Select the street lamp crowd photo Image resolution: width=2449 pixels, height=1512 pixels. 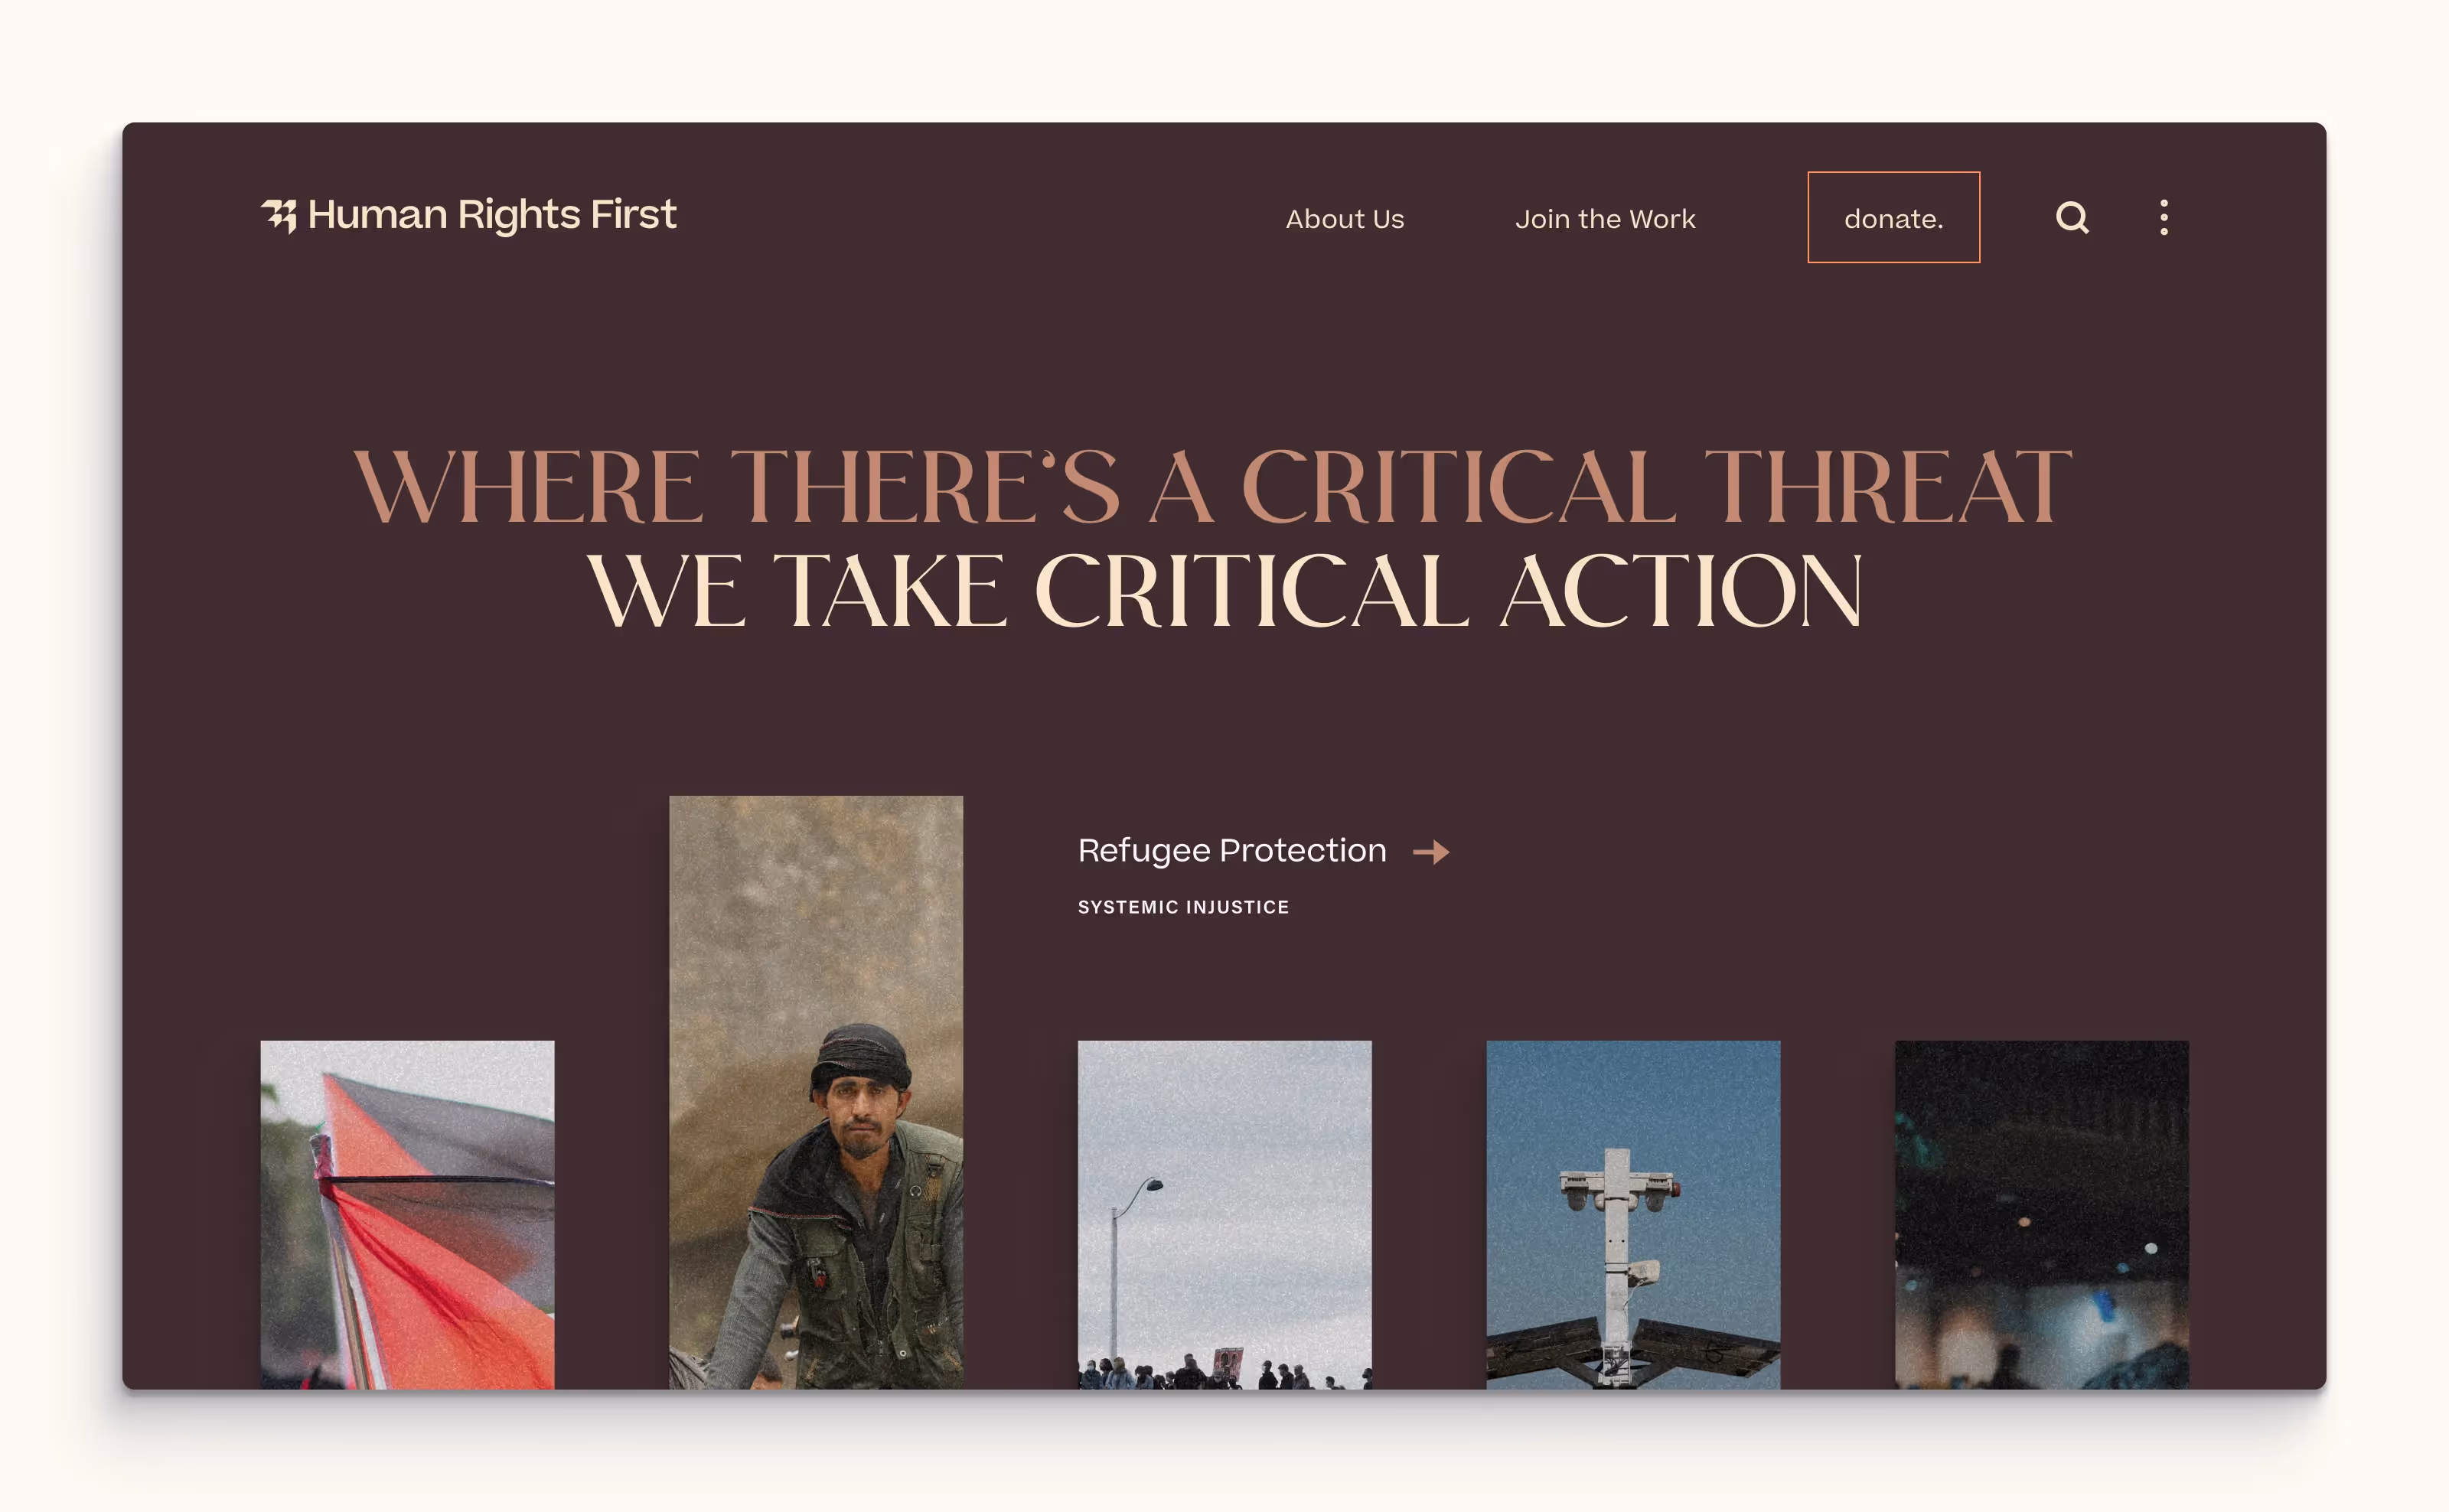coord(1224,1214)
